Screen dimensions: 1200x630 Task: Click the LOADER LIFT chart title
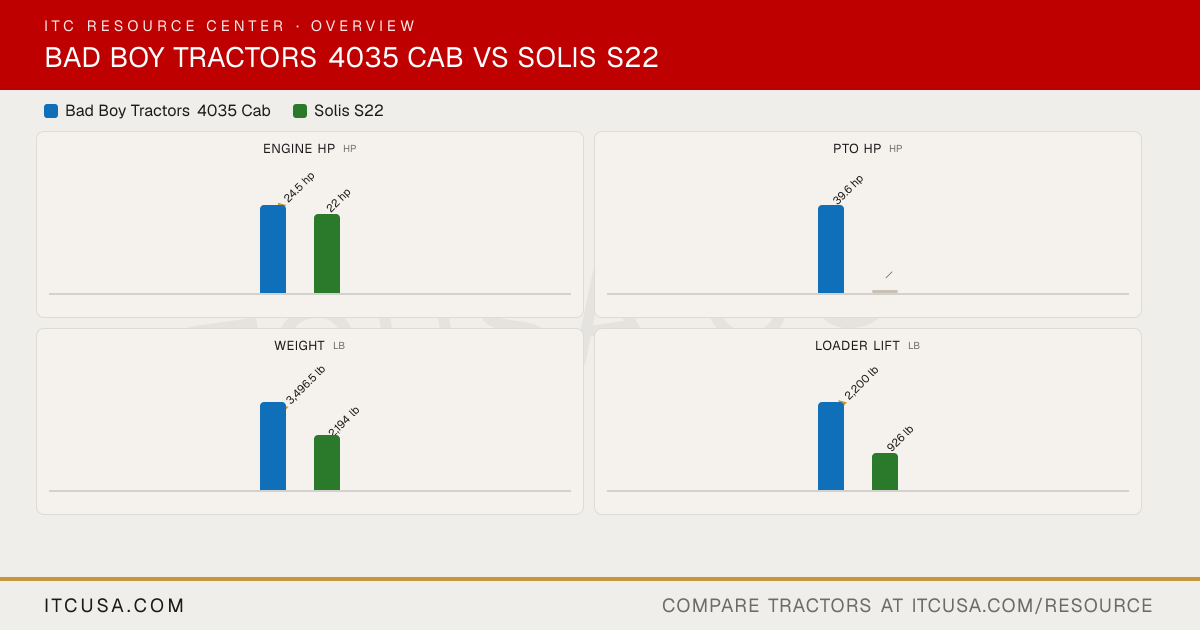(857, 346)
